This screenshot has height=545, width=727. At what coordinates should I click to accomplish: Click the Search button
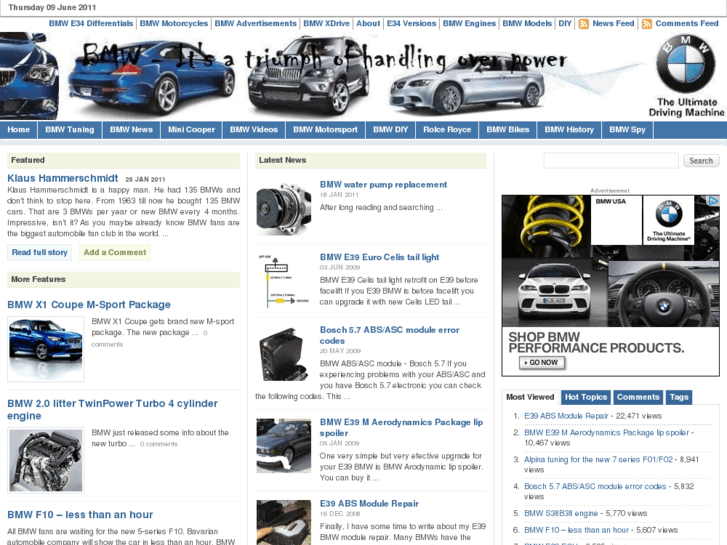click(x=701, y=160)
